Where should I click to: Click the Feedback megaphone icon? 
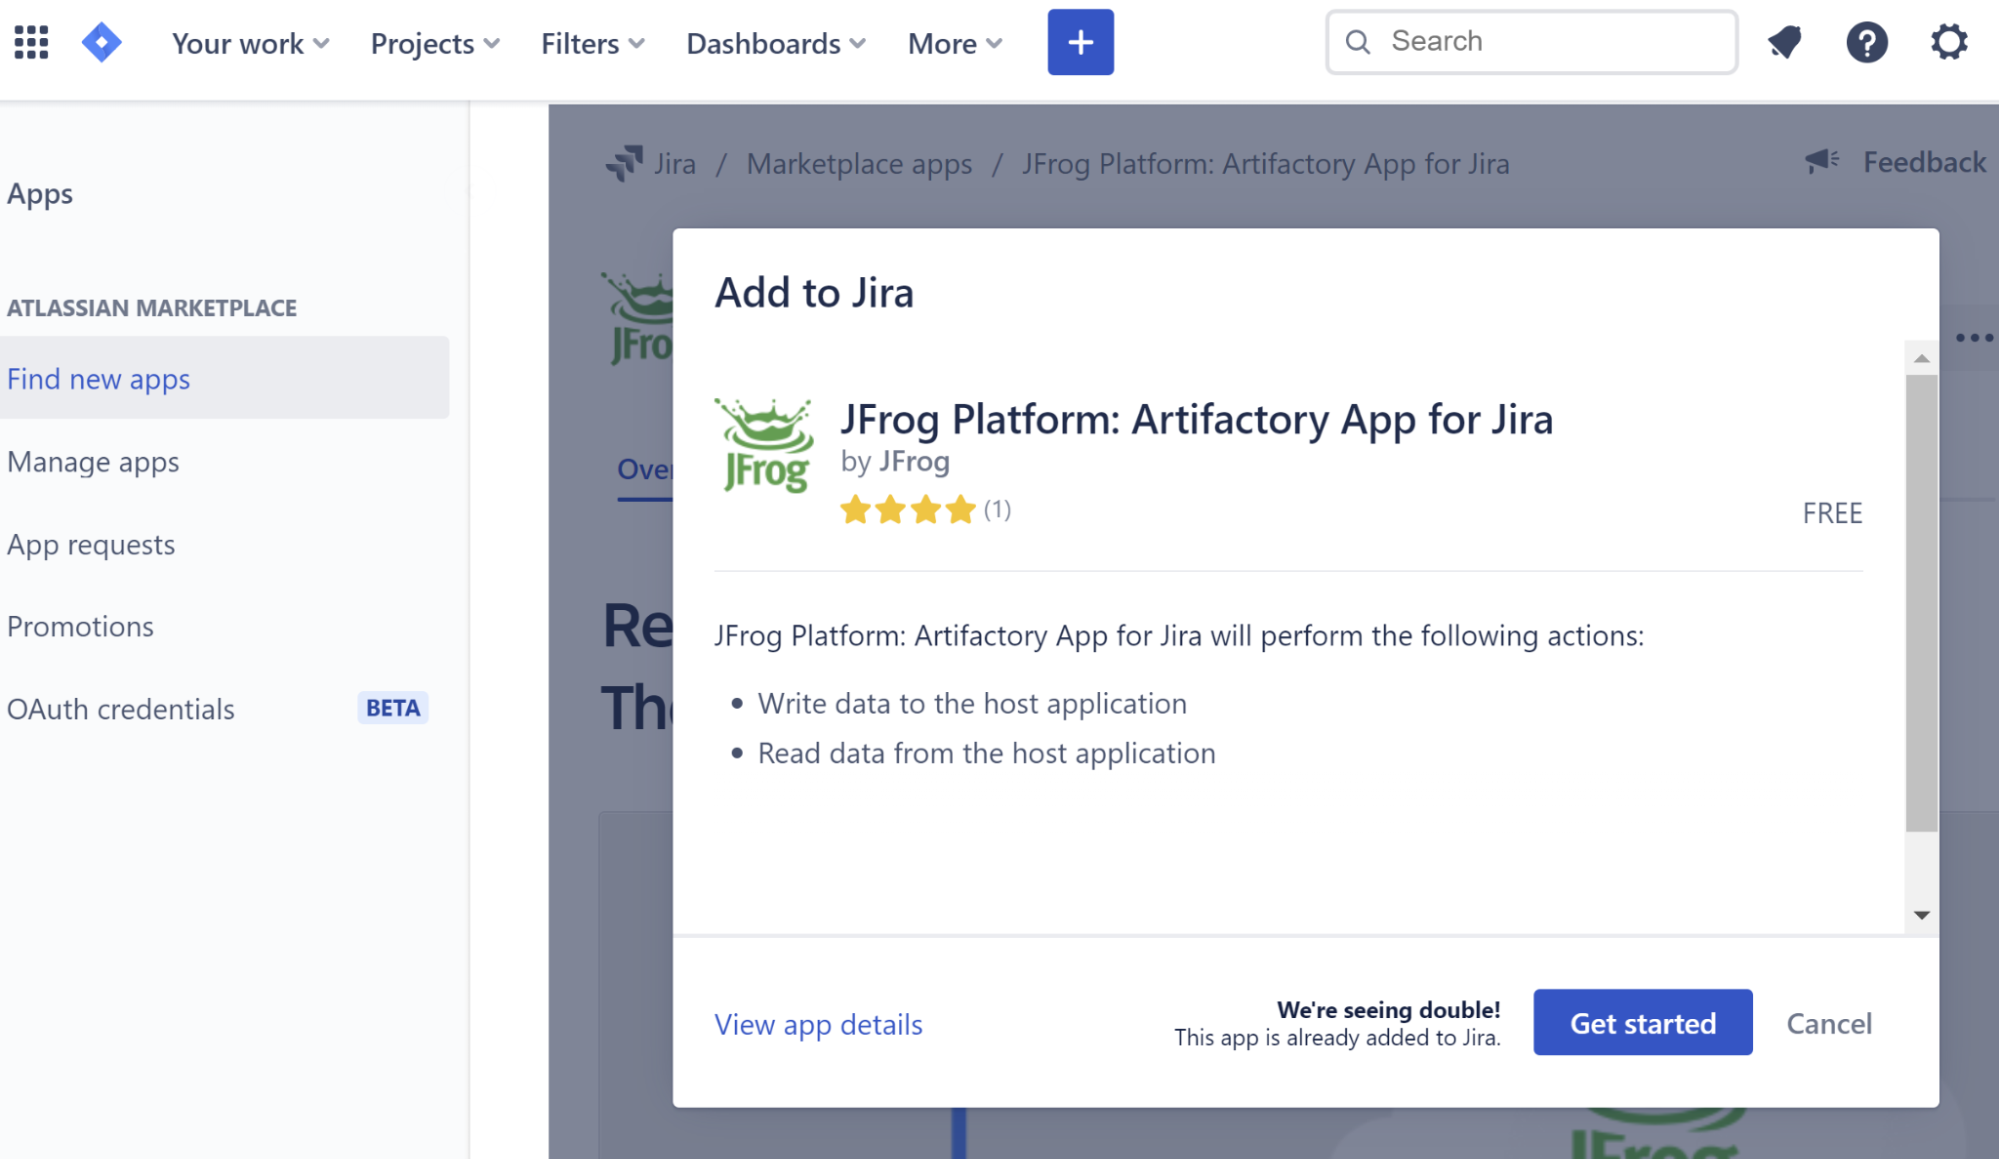(x=1821, y=161)
